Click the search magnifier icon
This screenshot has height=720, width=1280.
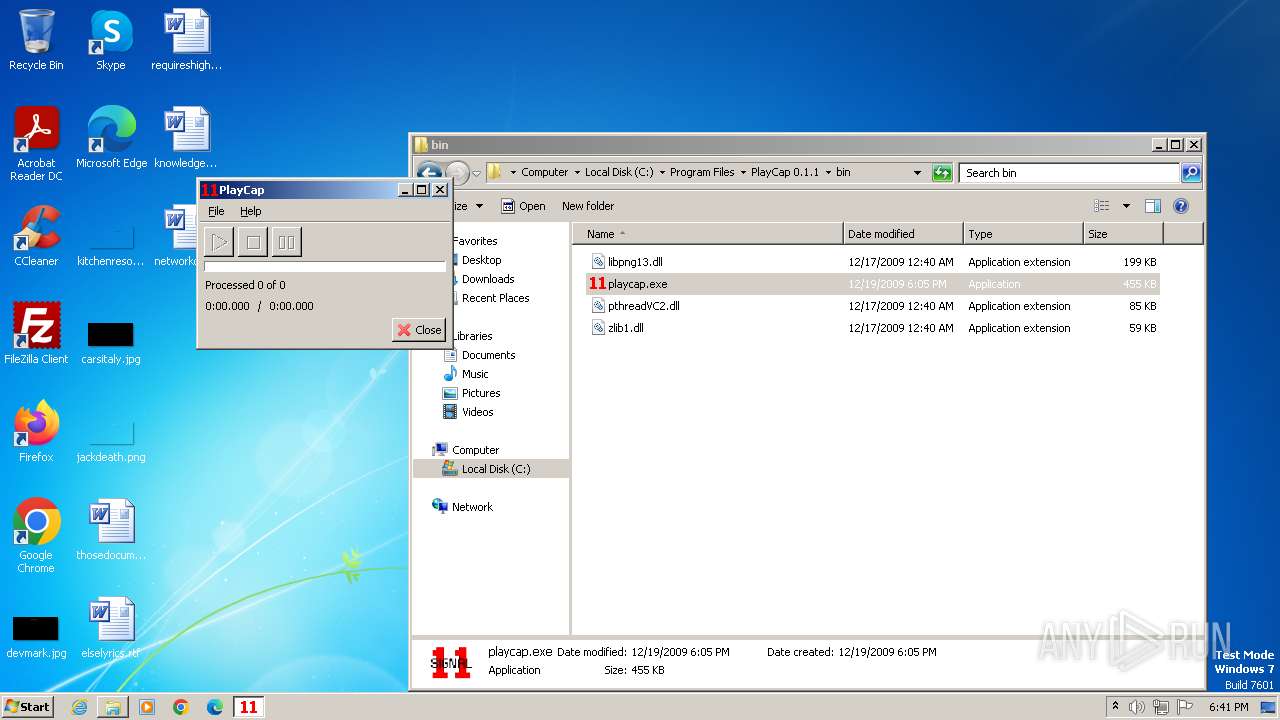1190,173
